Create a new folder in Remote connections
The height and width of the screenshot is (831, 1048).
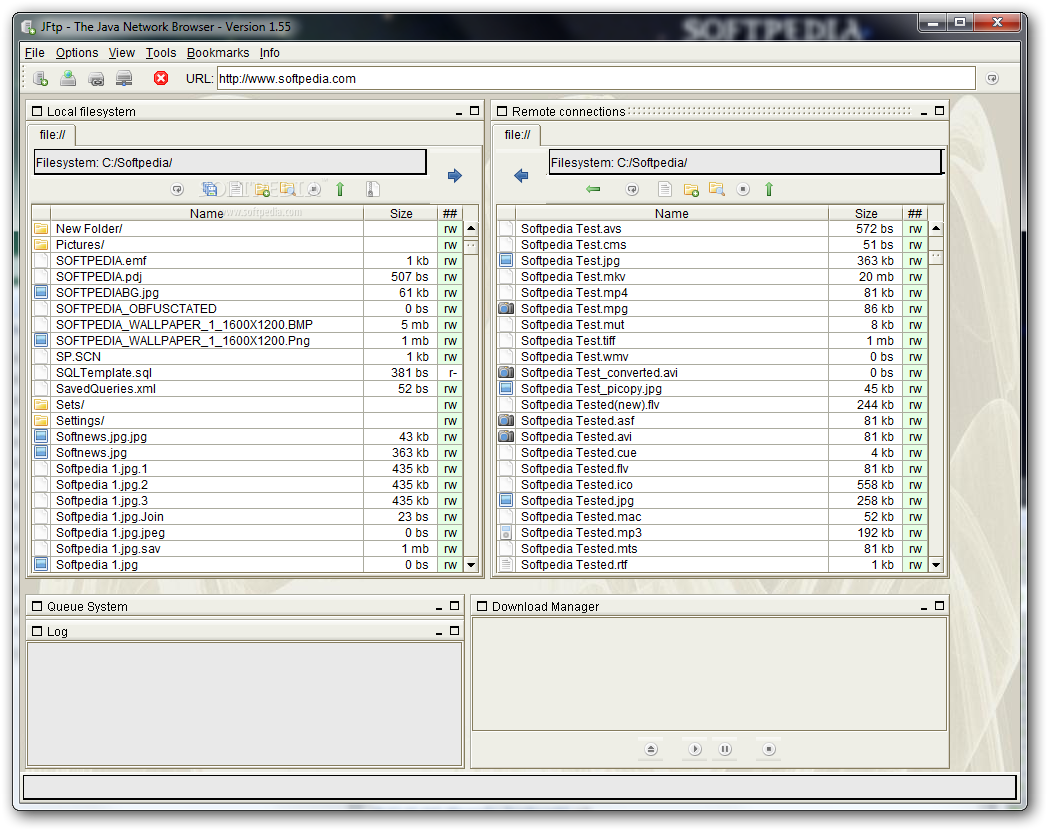point(691,190)
